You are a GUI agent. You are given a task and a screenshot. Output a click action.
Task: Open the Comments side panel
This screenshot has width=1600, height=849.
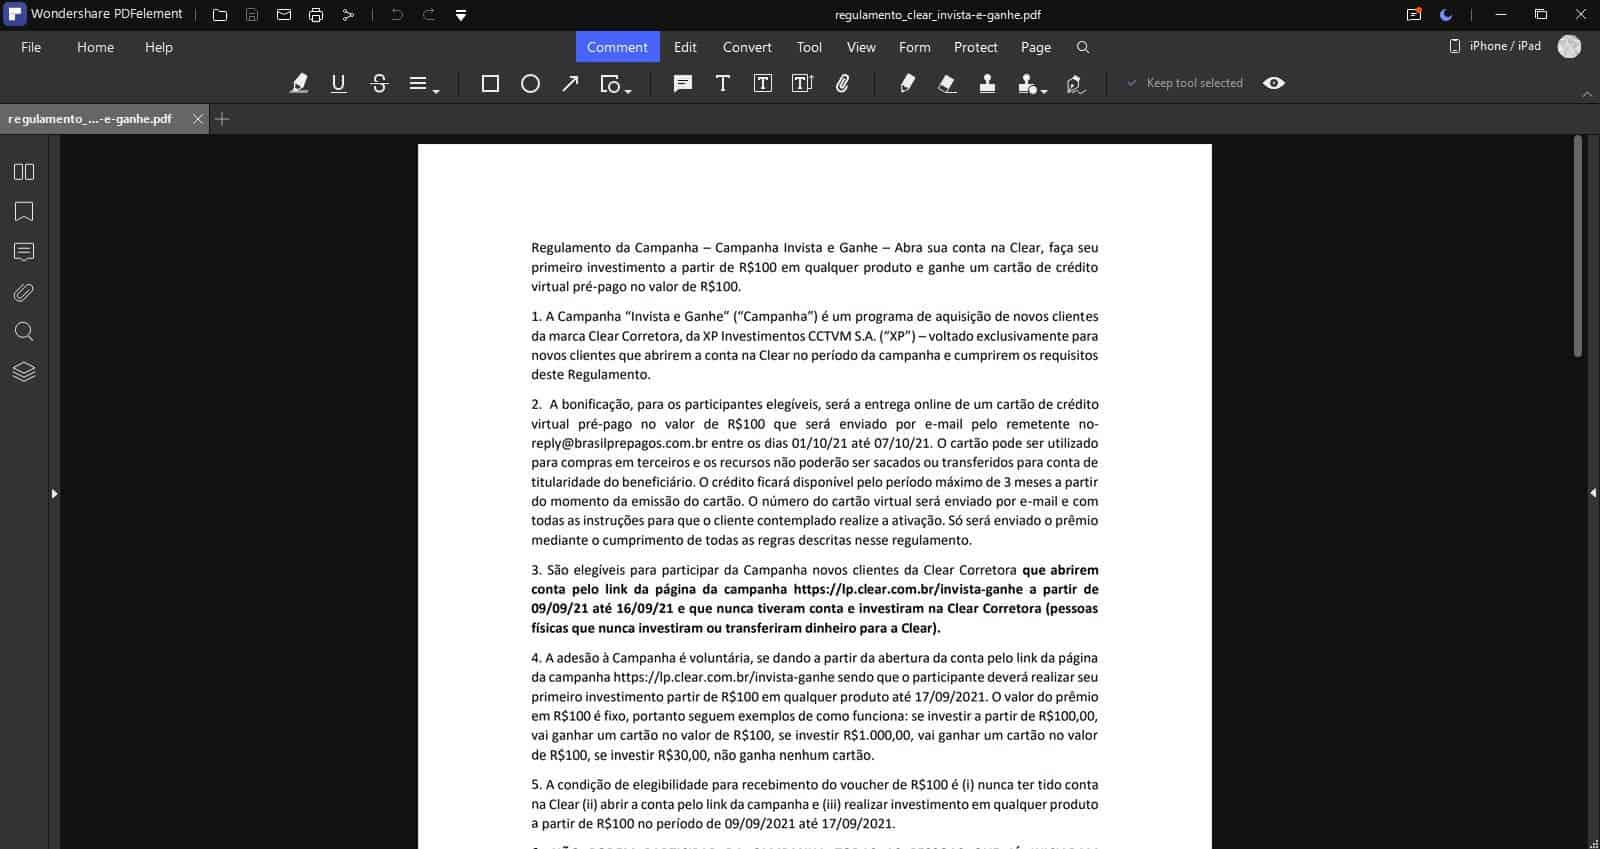[x=24, y=252]
